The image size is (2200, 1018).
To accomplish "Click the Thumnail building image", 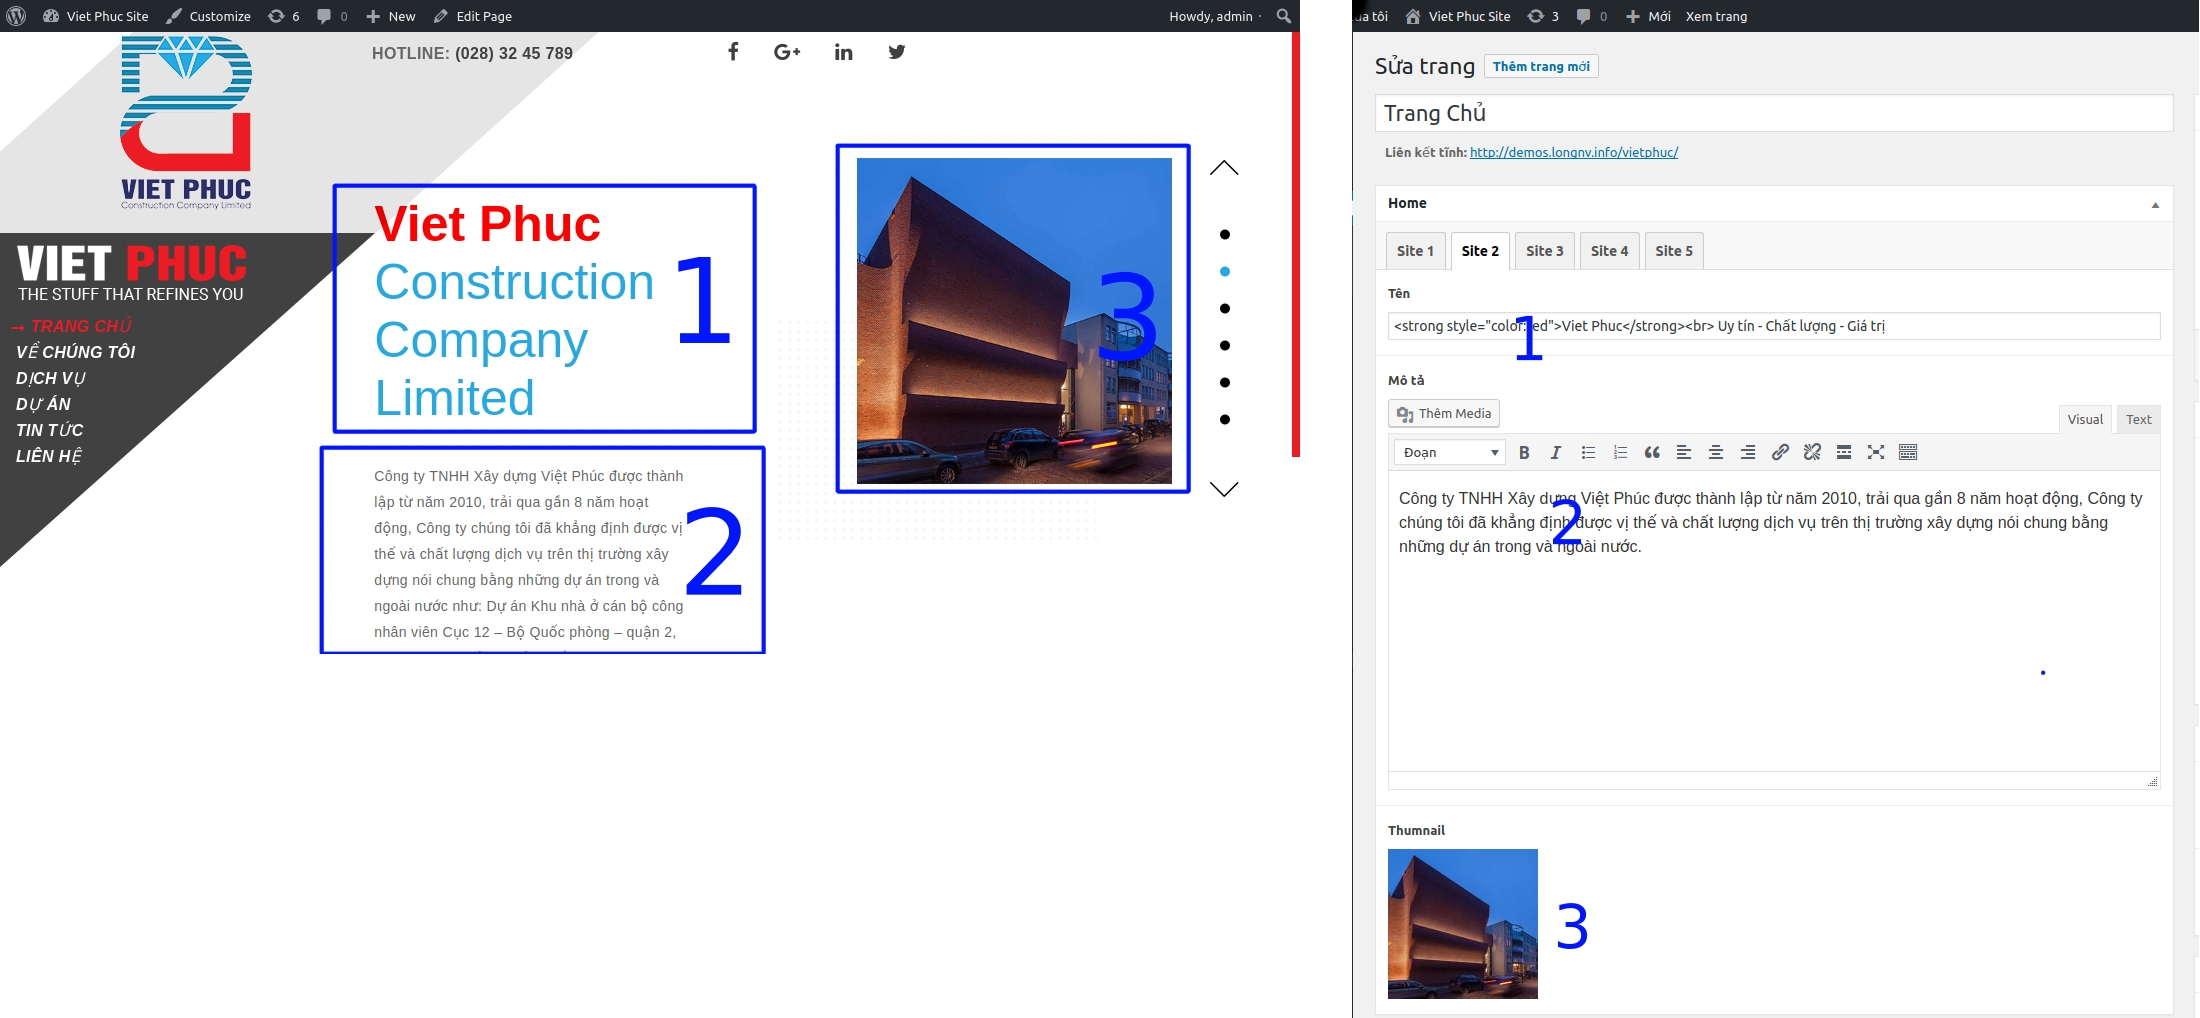I will [1462, 923].
